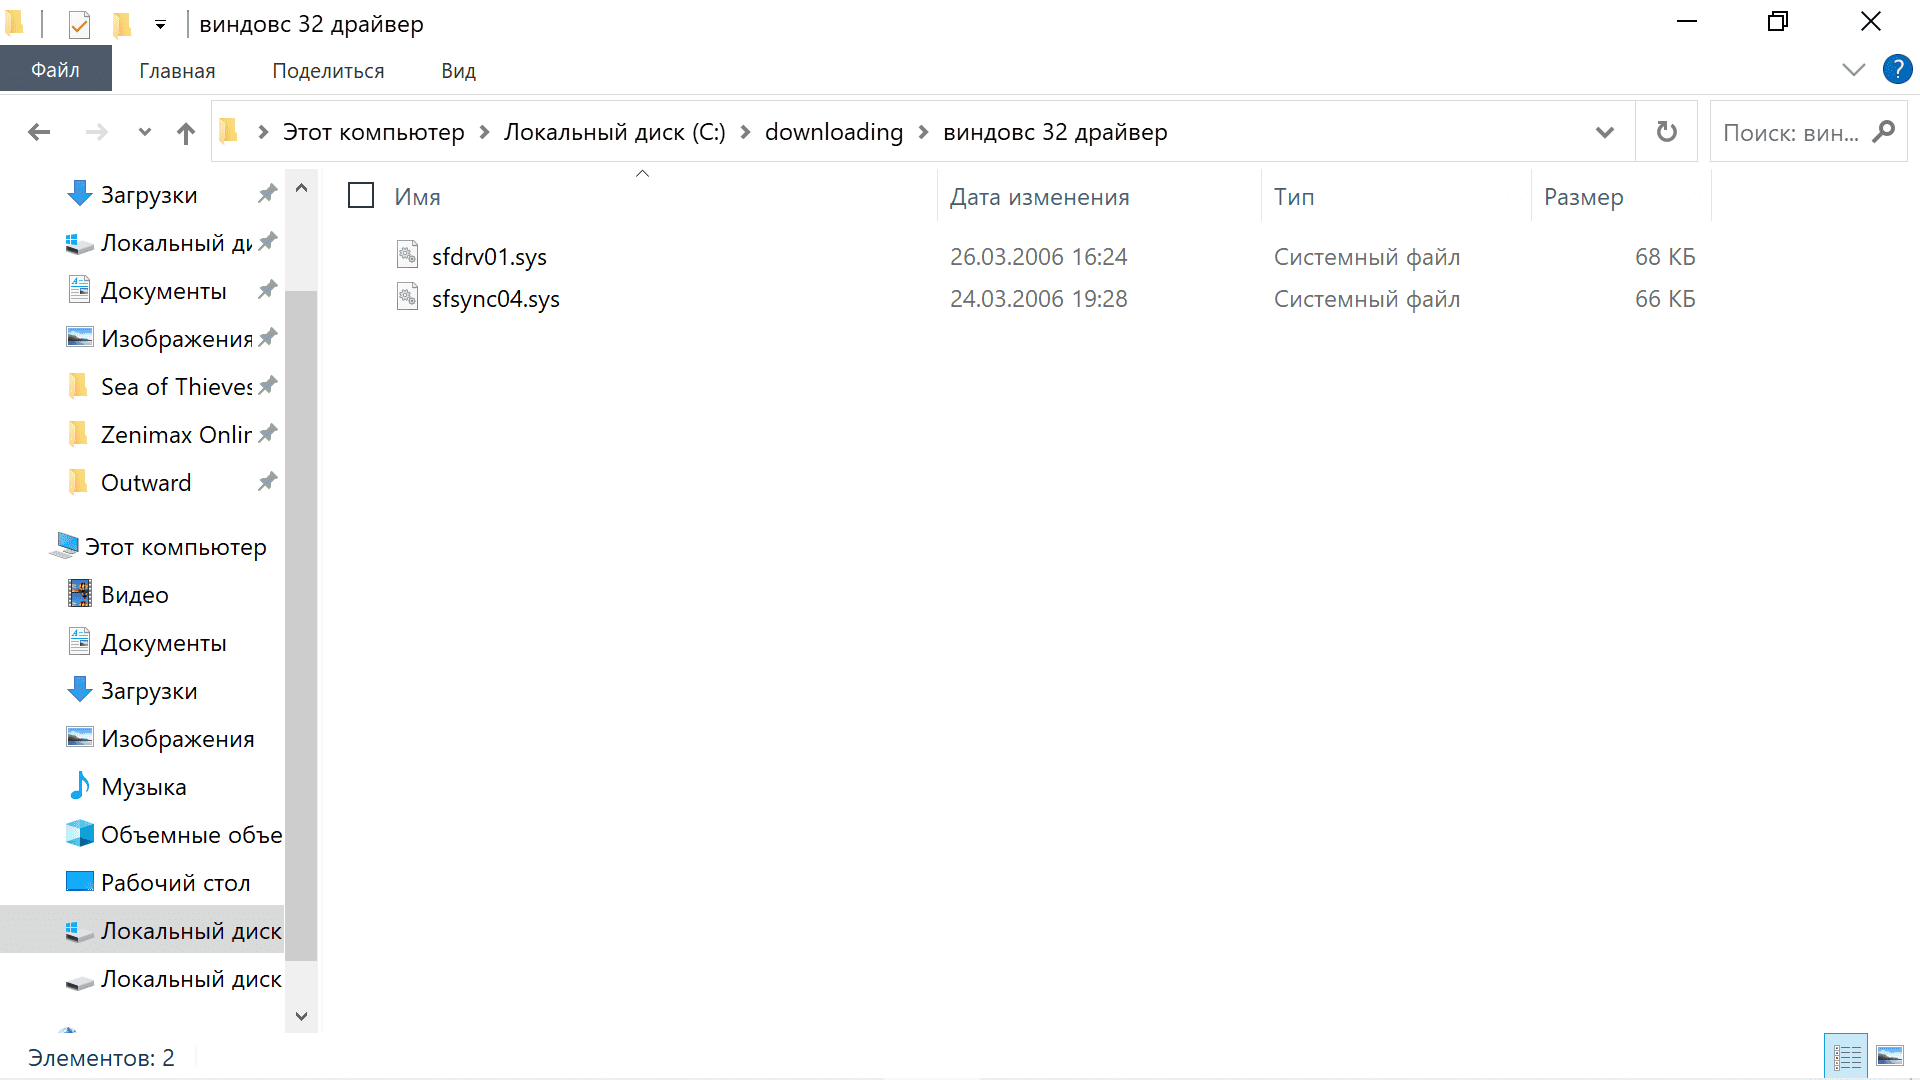Open recent locations dropdown arrow
The image size is (1920, 1080).
coord(145,132)
